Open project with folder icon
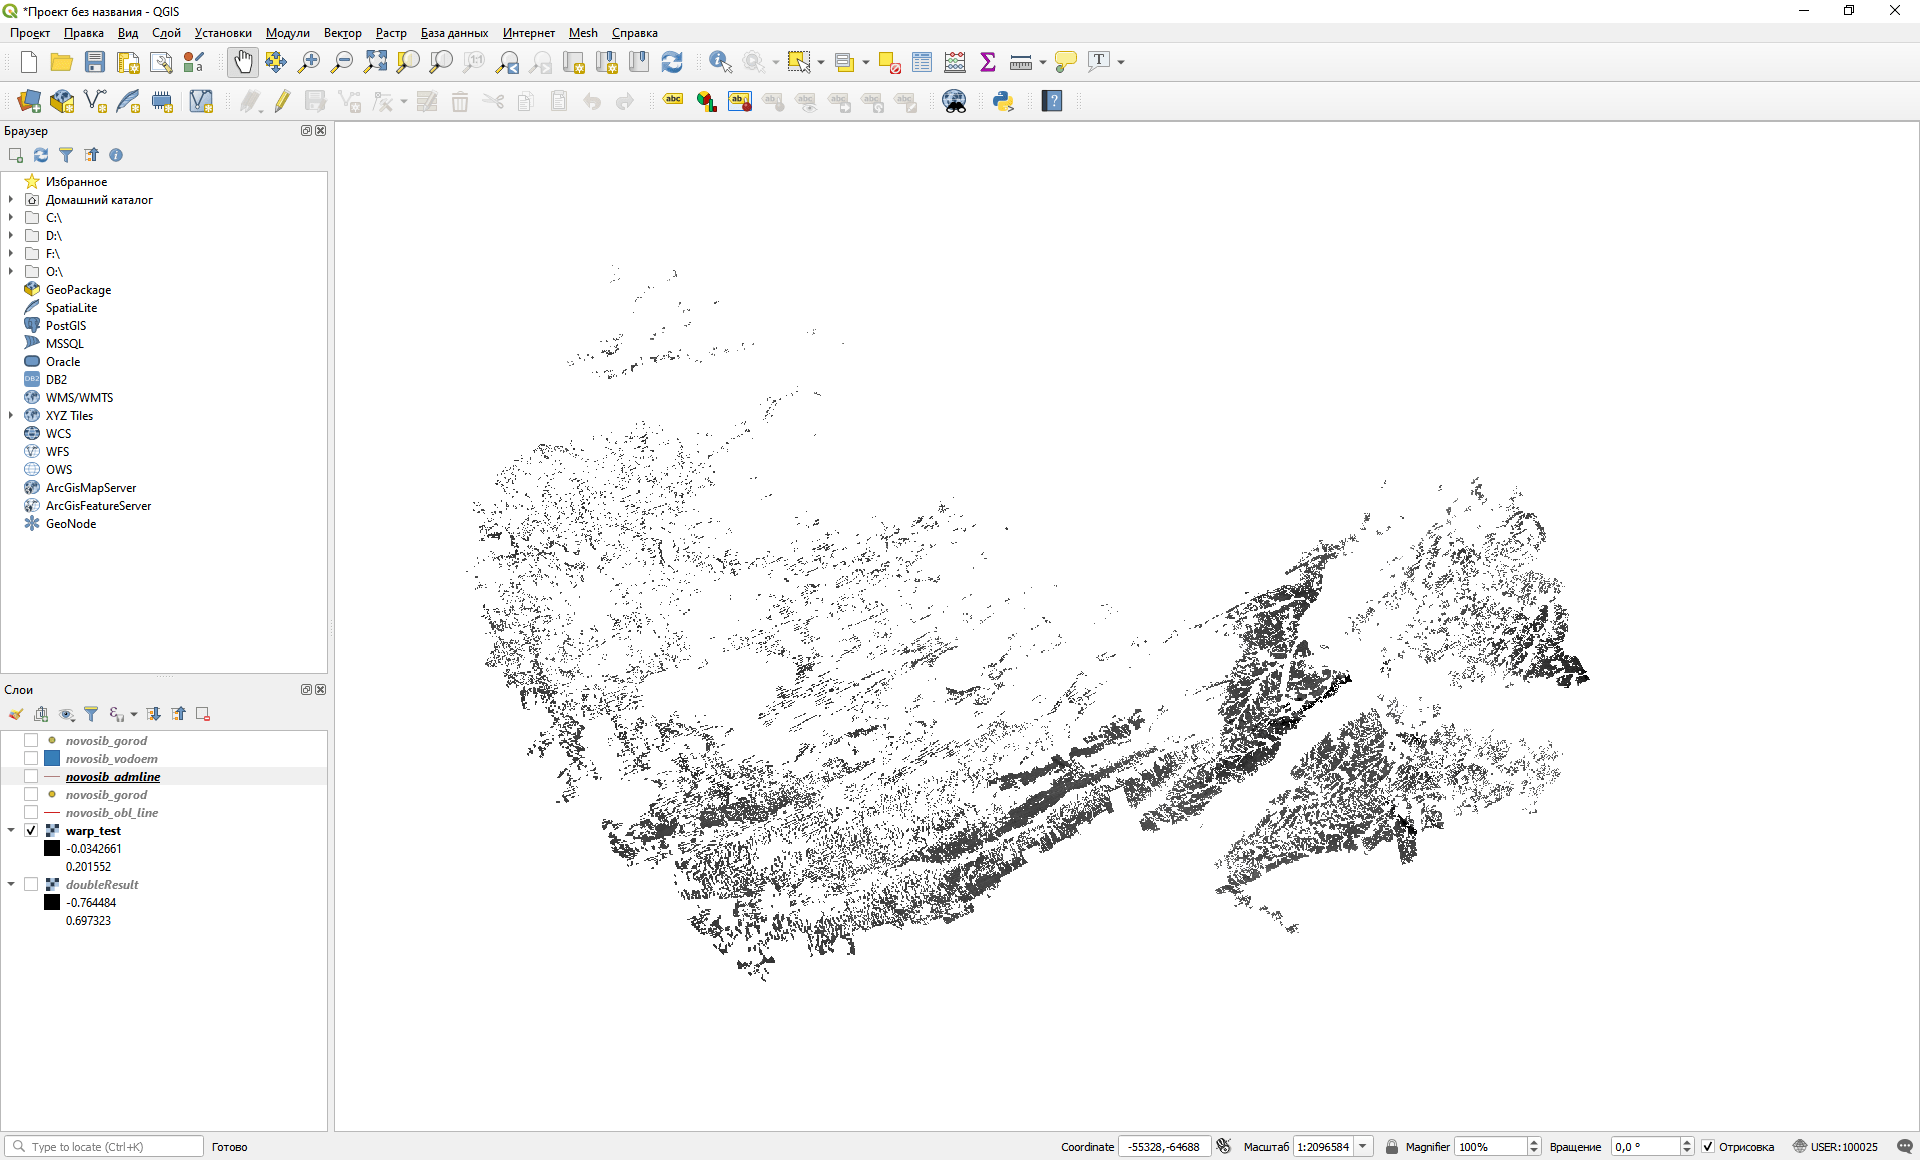This screenshot has width=1920, height=1160. point(61,62)
